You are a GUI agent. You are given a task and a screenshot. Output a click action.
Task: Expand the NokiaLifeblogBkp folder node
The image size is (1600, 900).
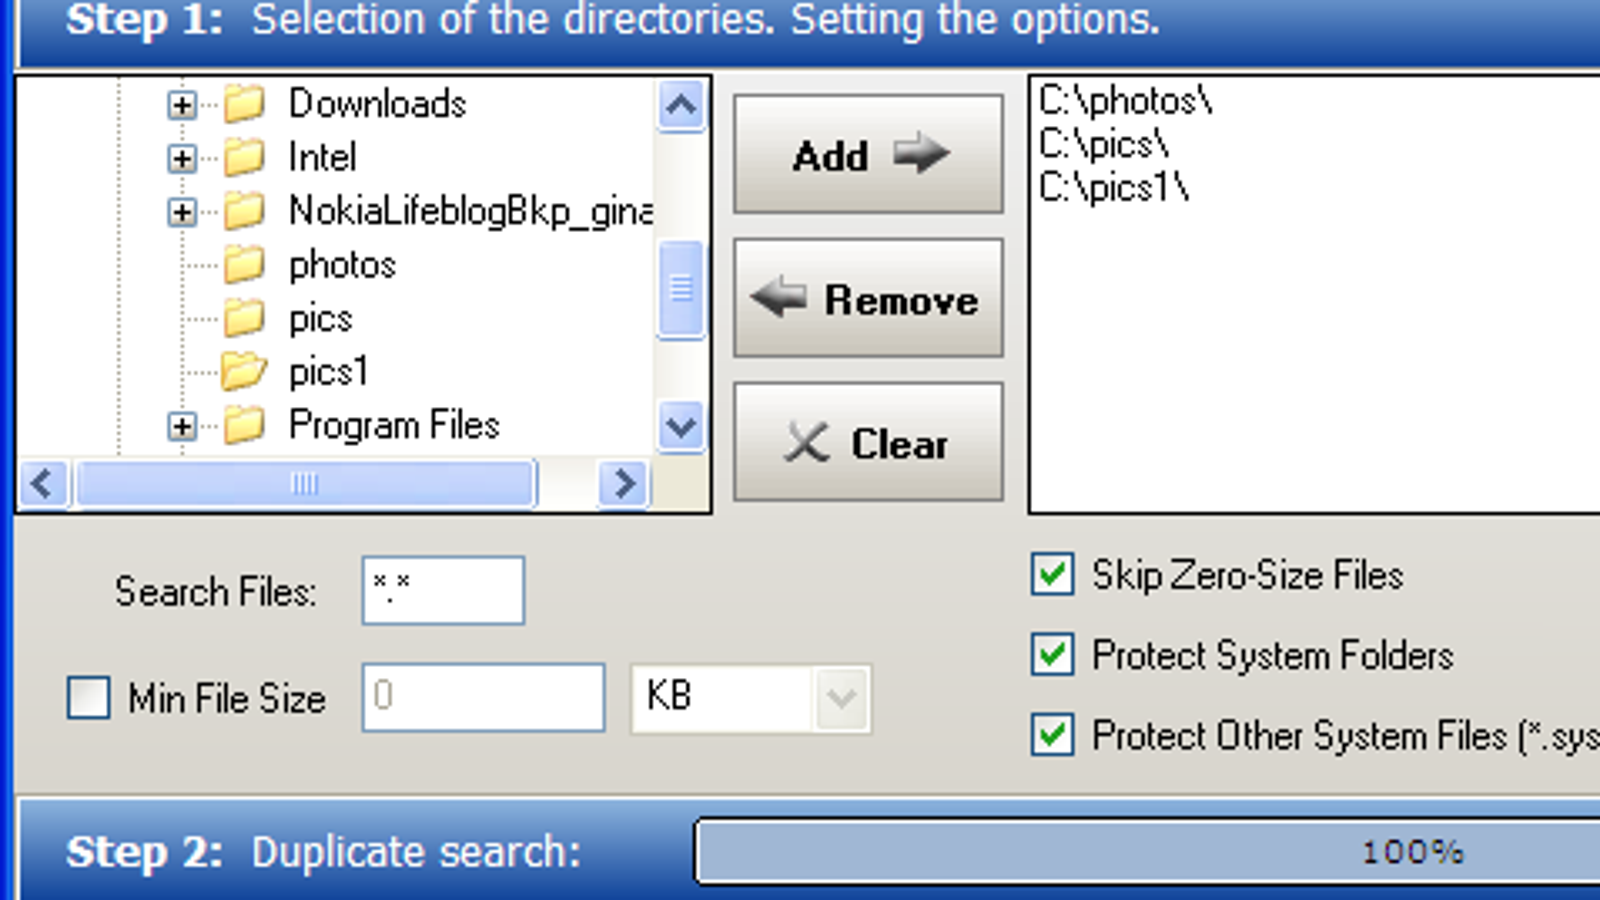click(x=182, y=211)
